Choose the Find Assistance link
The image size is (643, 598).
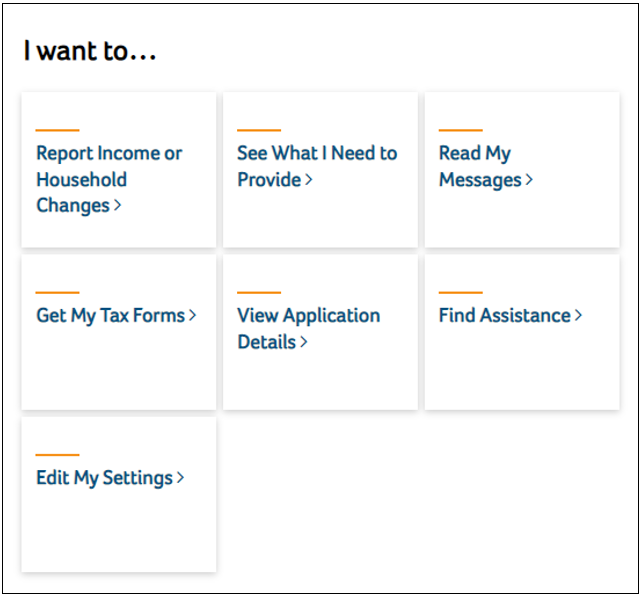504,316
